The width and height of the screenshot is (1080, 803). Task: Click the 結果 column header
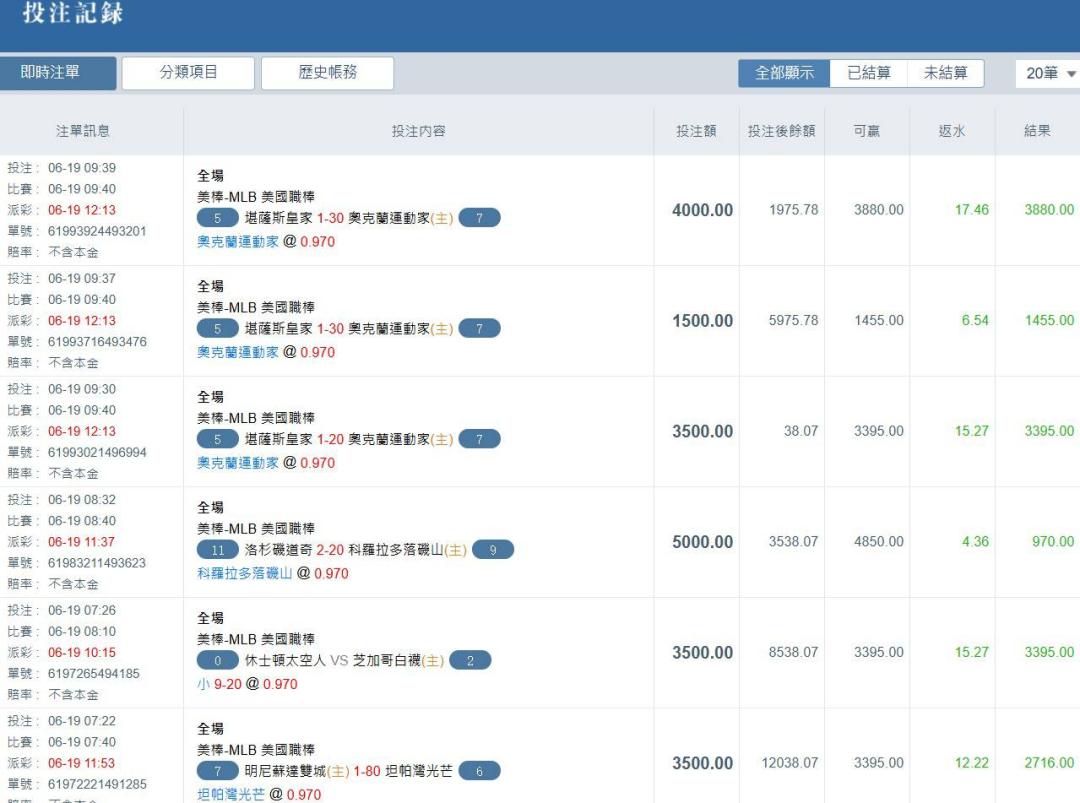coord(1037,131)
